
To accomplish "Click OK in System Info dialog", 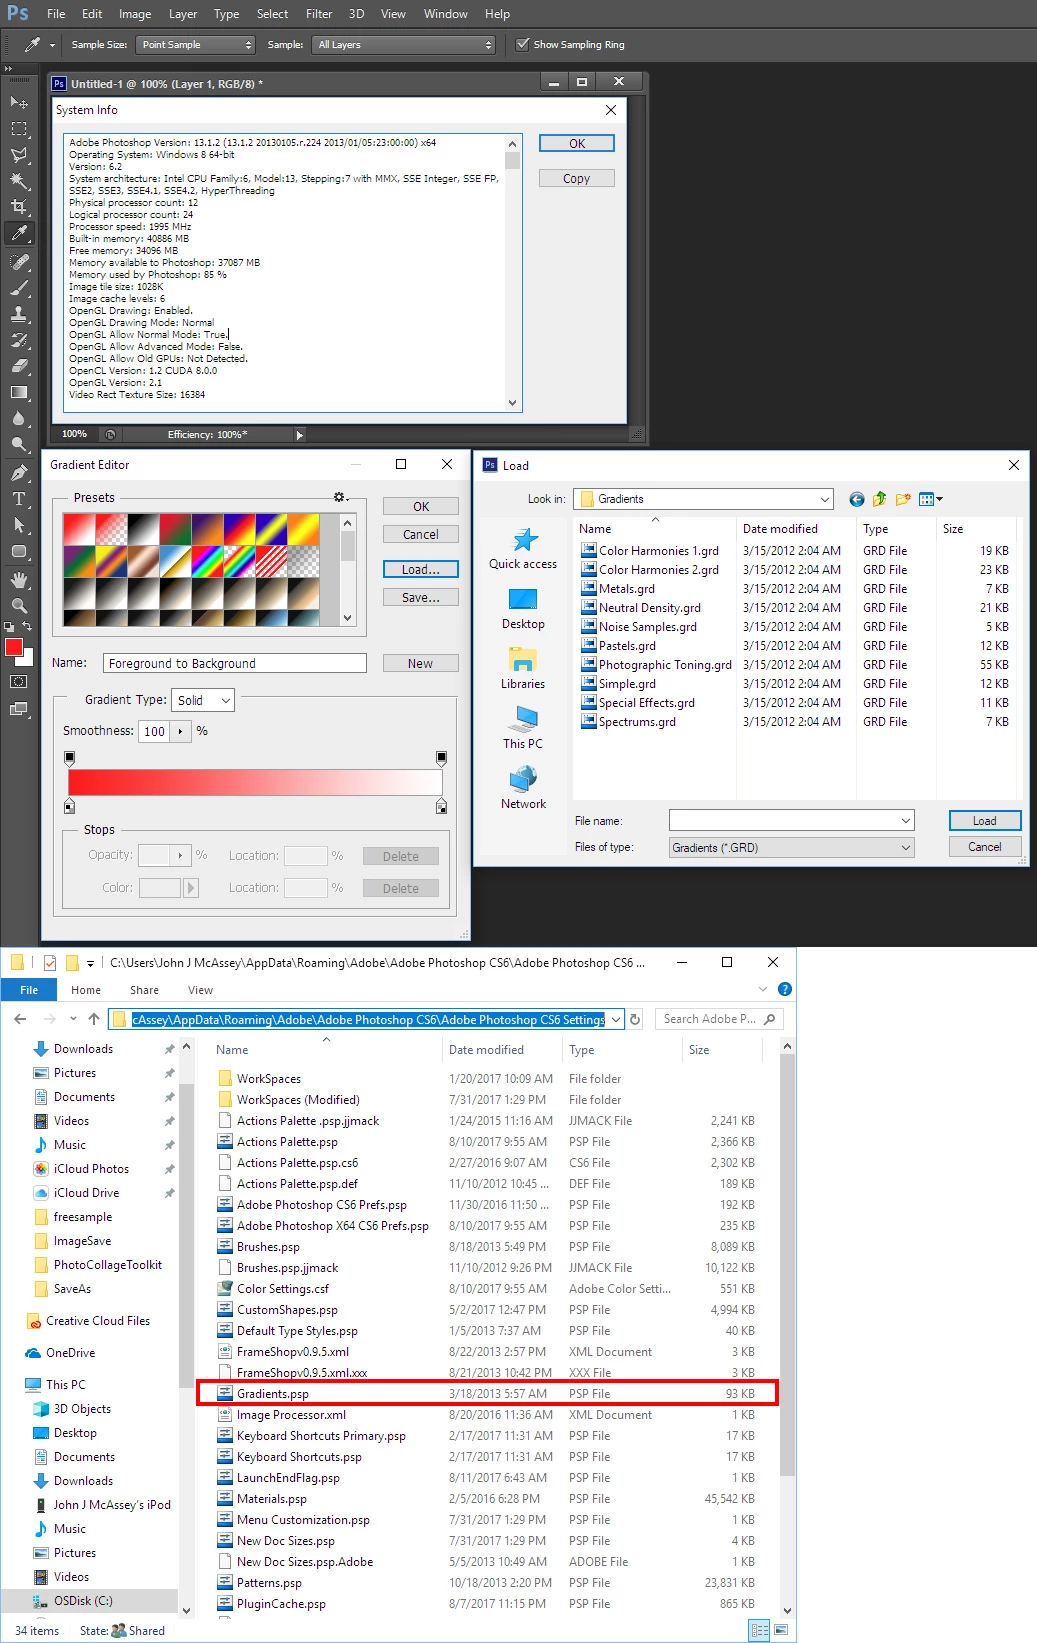I will [577, 143].
